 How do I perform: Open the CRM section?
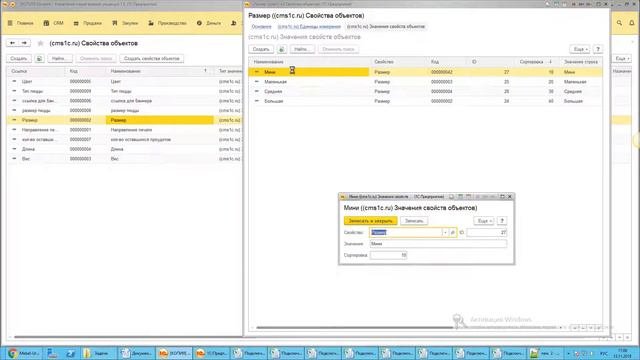click(53, 23)
